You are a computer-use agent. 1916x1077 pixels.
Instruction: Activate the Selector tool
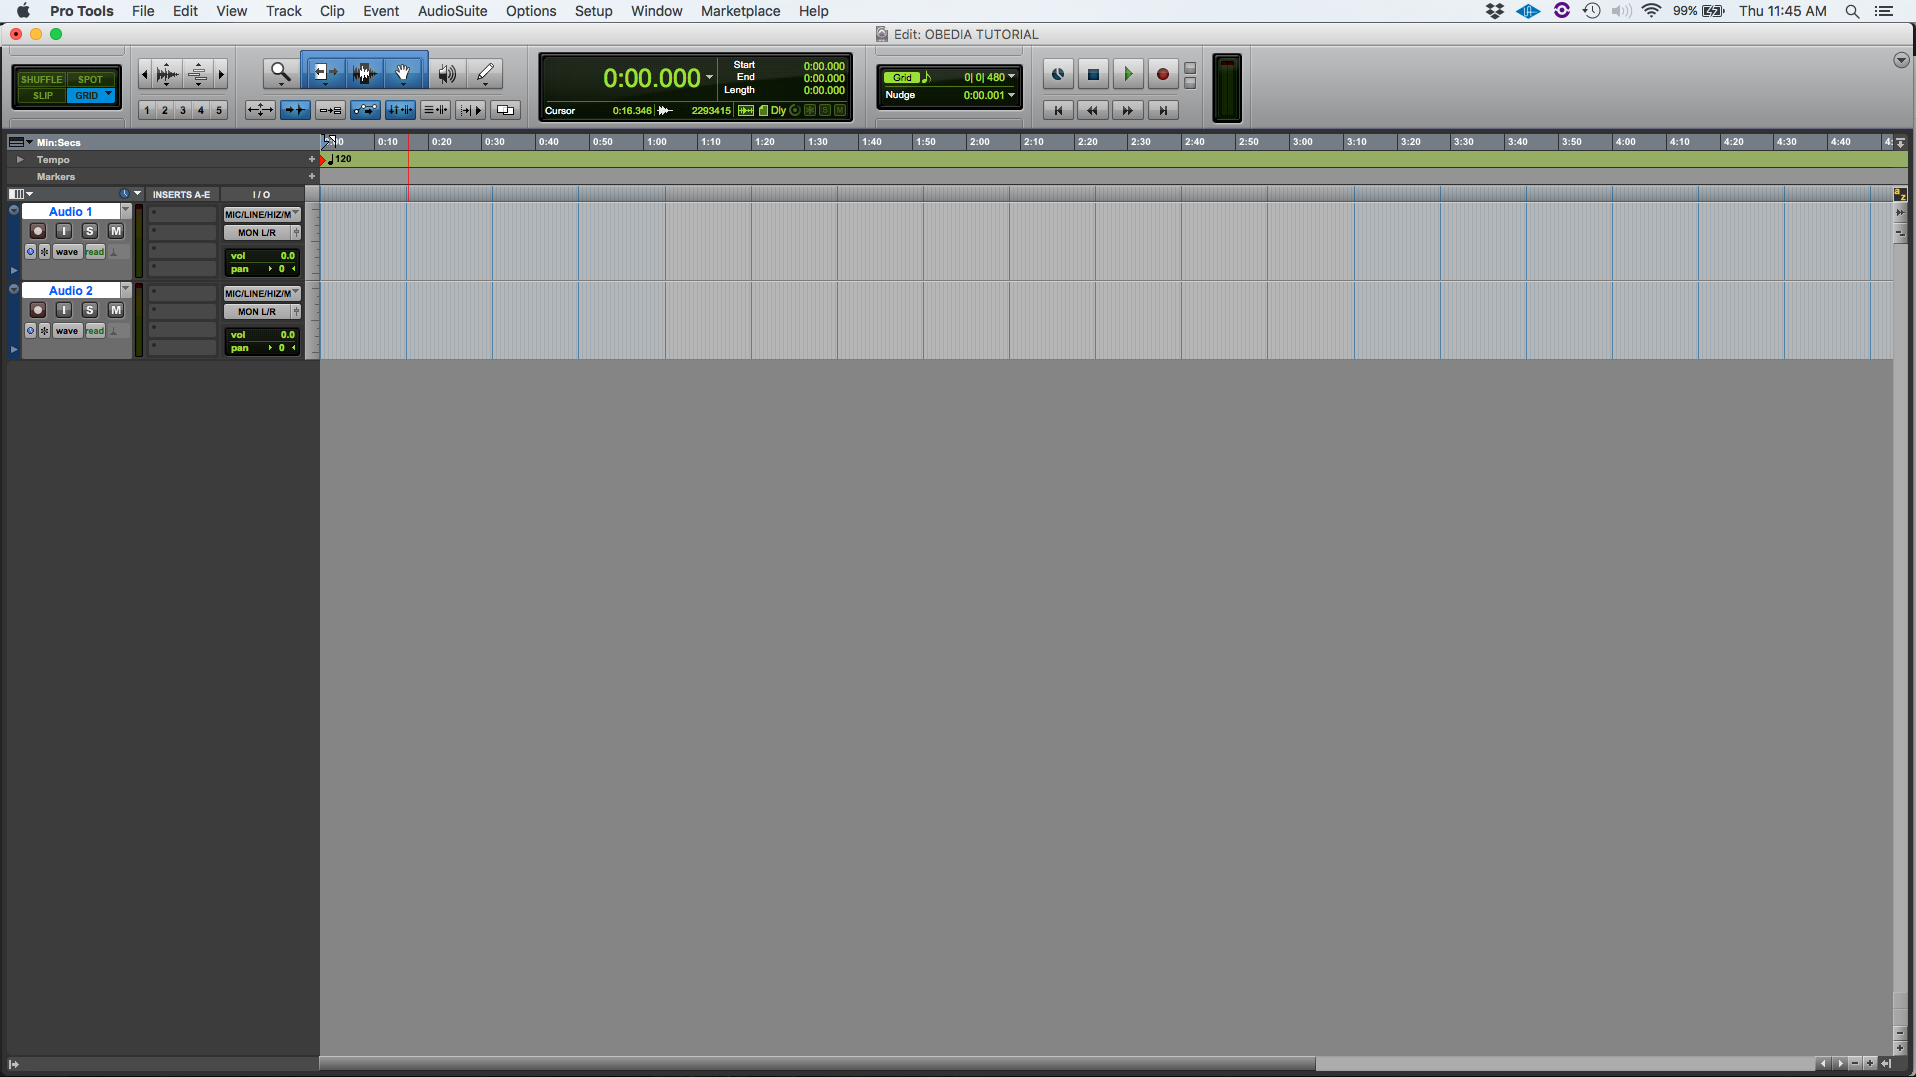364,72
